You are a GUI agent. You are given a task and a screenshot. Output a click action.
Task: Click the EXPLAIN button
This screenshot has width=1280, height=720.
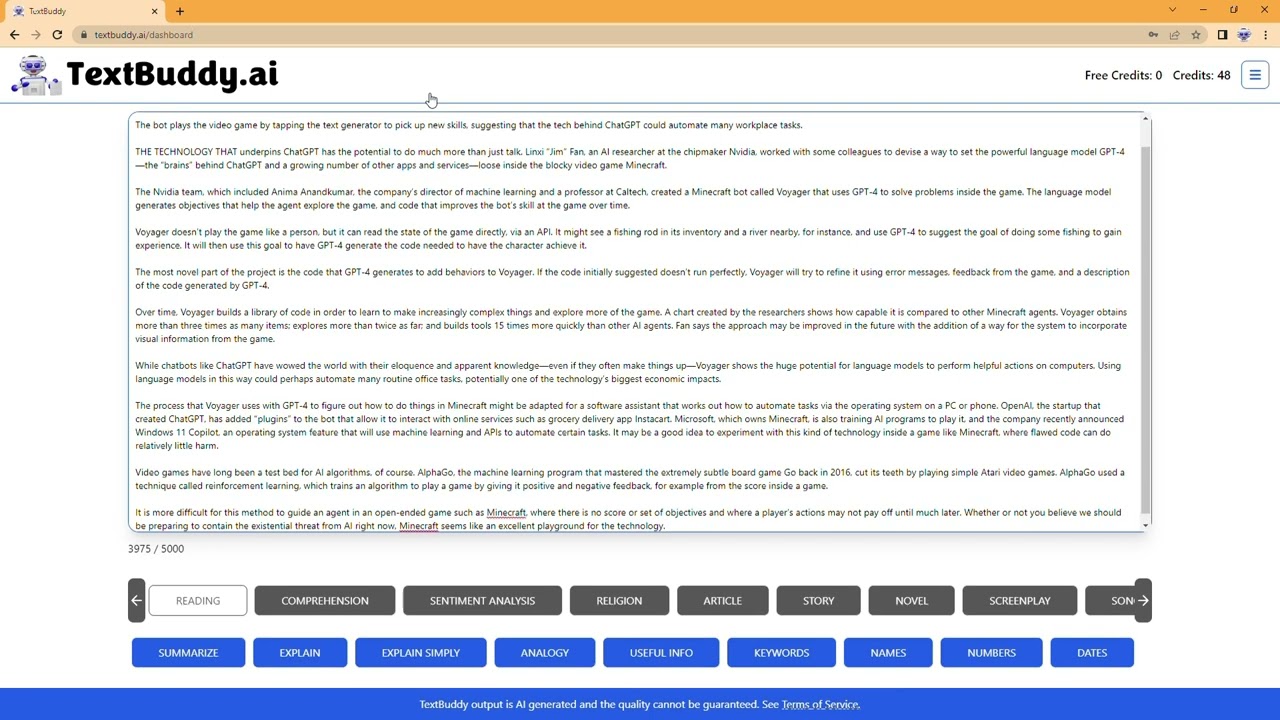(x=300, y=652)
